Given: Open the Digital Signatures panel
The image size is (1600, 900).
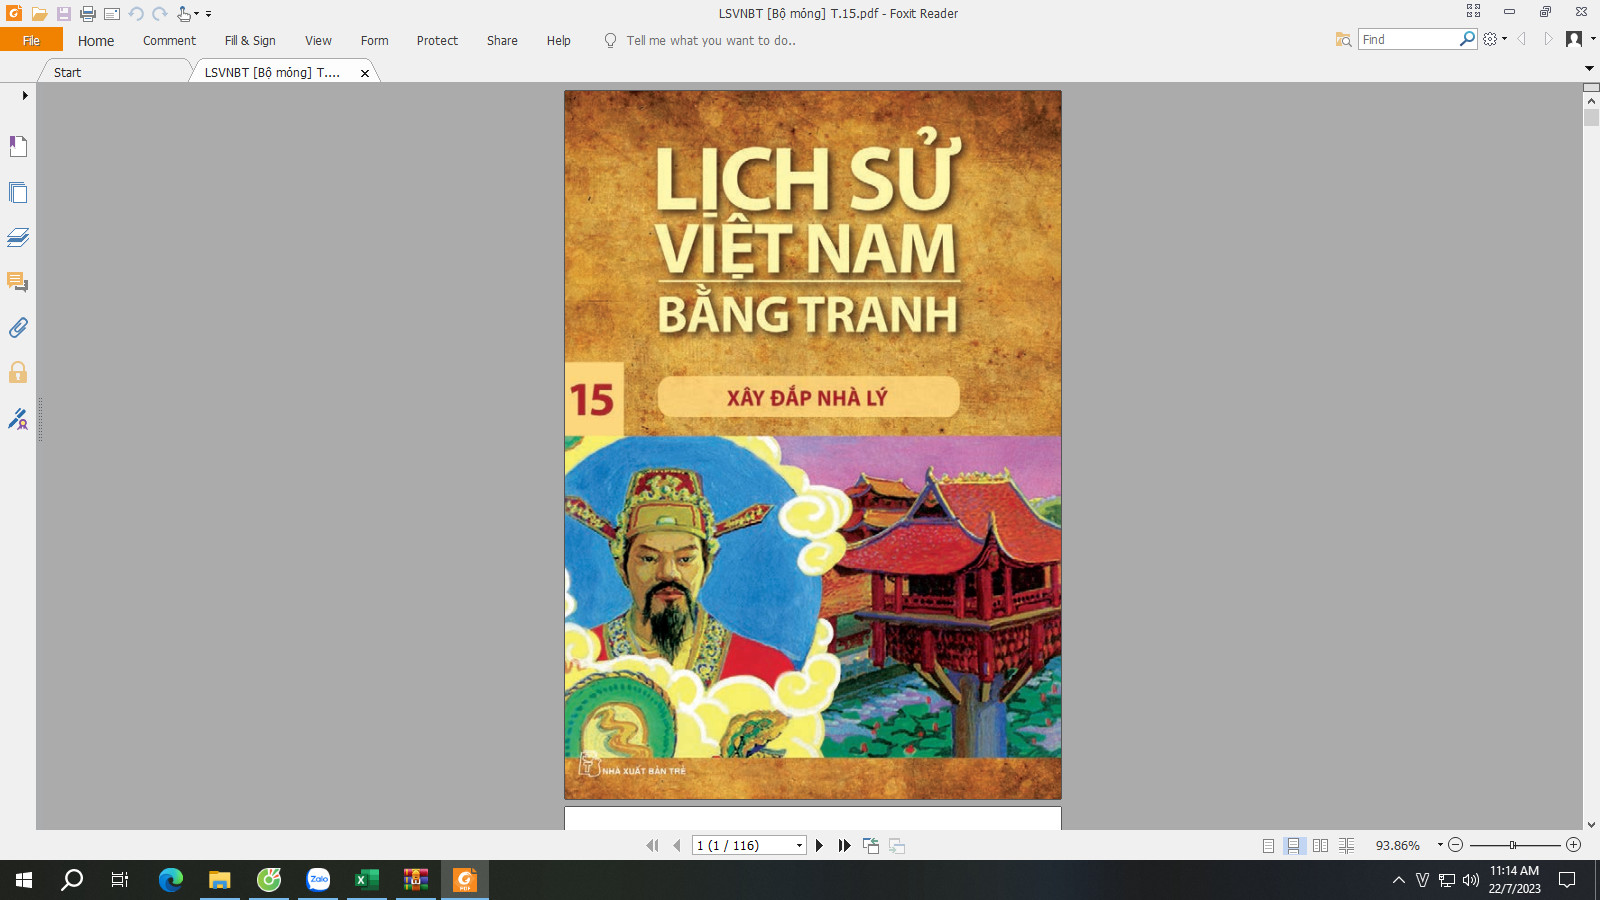Looking at the screenshot, I should tap(18, 418).
